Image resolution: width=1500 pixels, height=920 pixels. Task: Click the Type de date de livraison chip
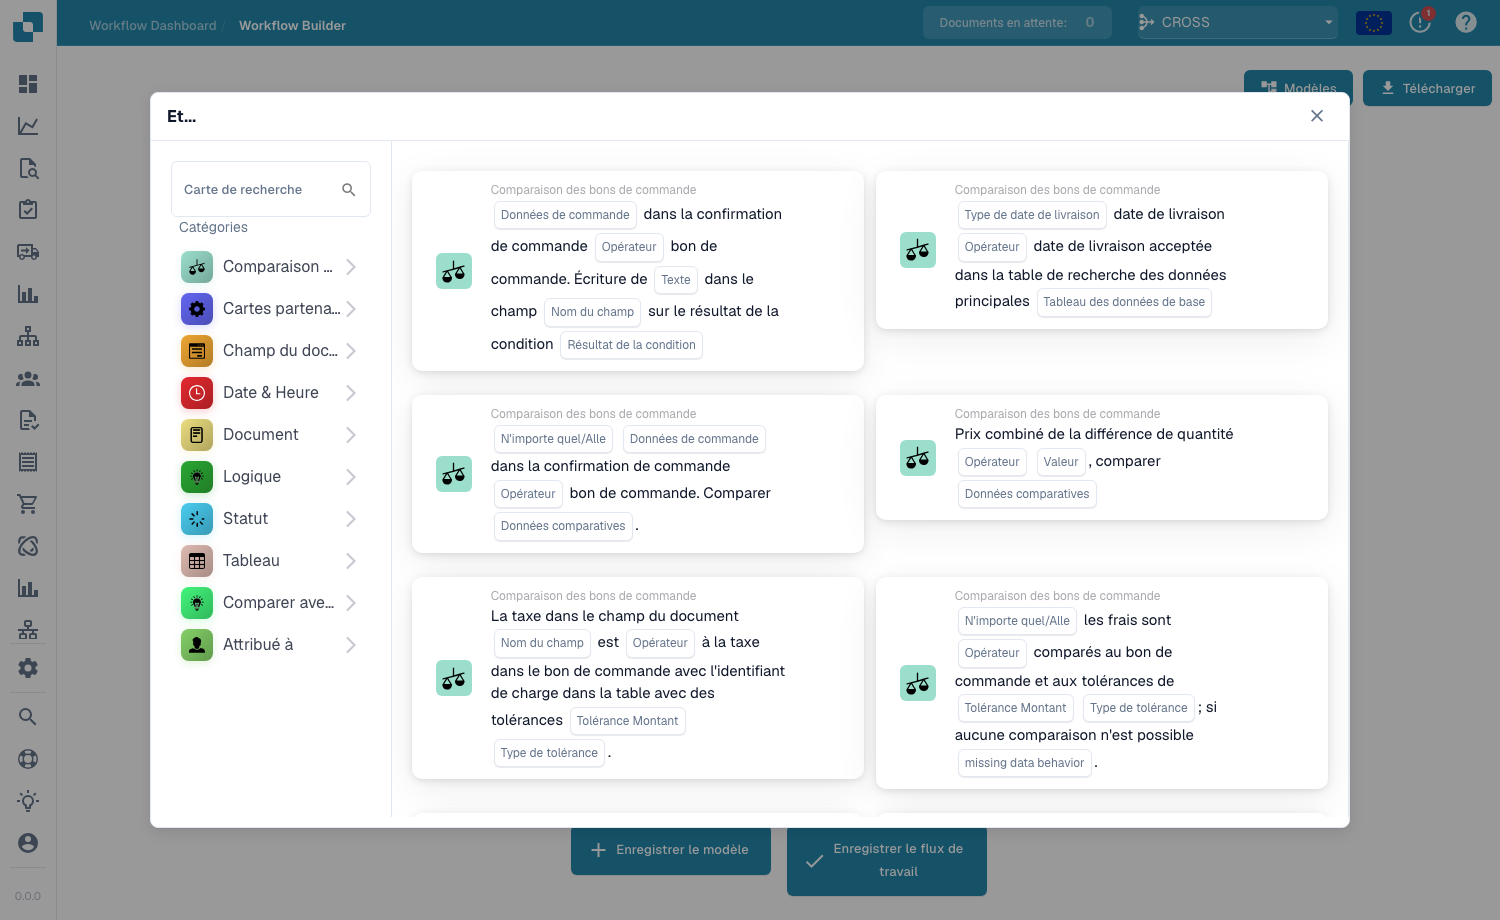(1032, 215)
